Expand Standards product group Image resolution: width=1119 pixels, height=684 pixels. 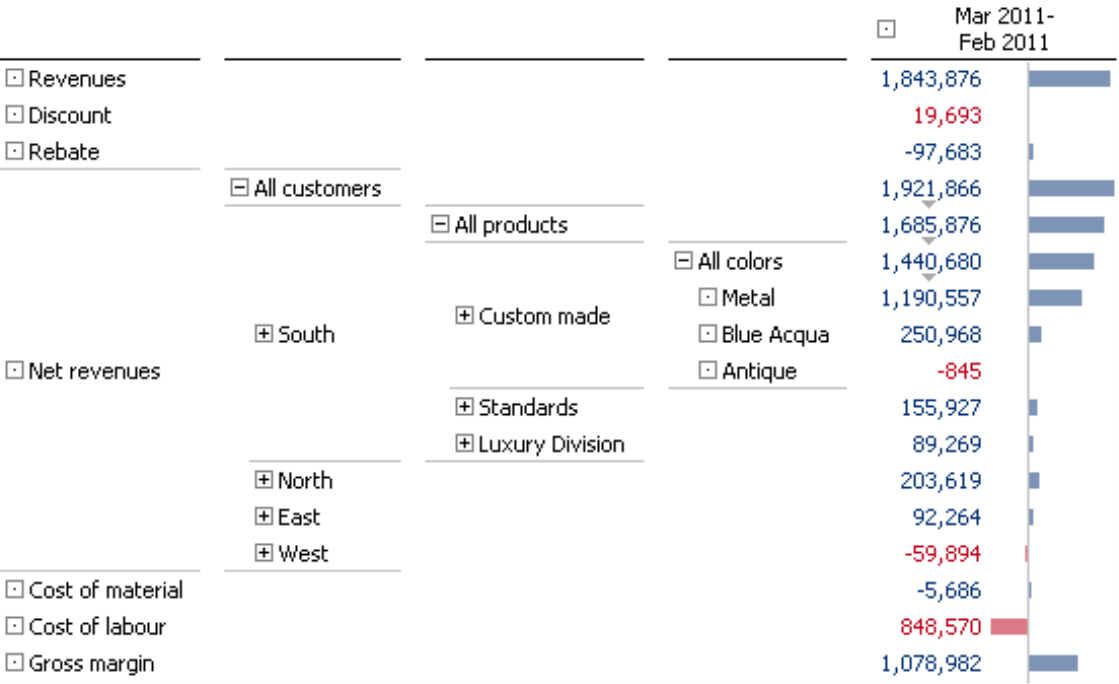(464, 407)
